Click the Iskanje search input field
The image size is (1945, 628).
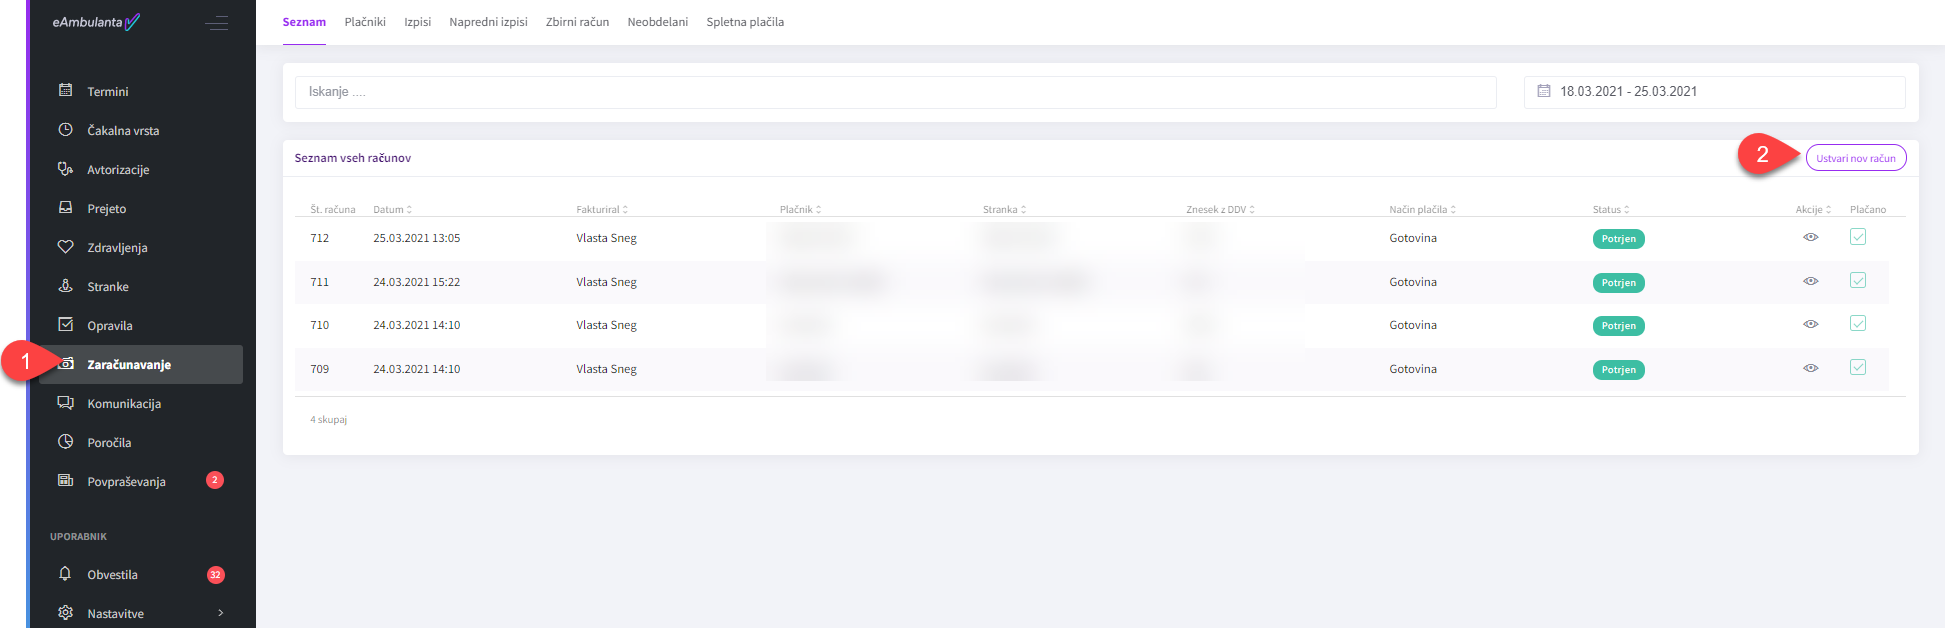click(x=895, y=92)
